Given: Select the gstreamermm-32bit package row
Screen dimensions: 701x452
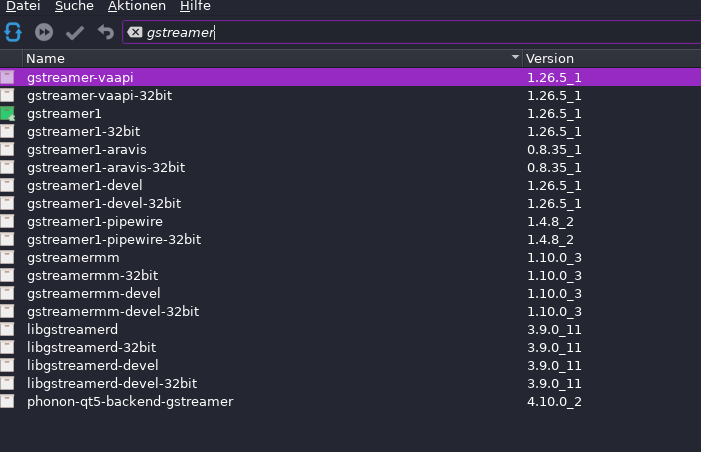Looking at the screenshot, I should pos(92,275).
